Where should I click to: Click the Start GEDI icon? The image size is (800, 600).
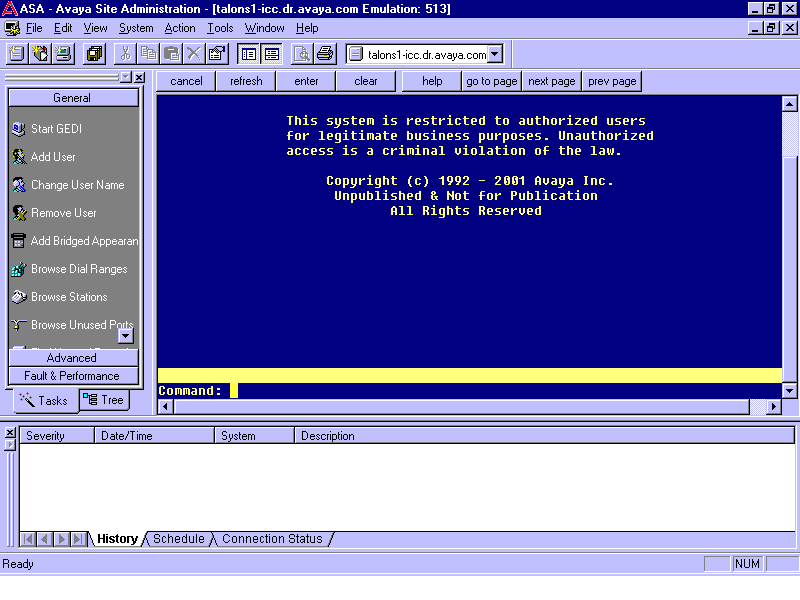coord(19,129)
